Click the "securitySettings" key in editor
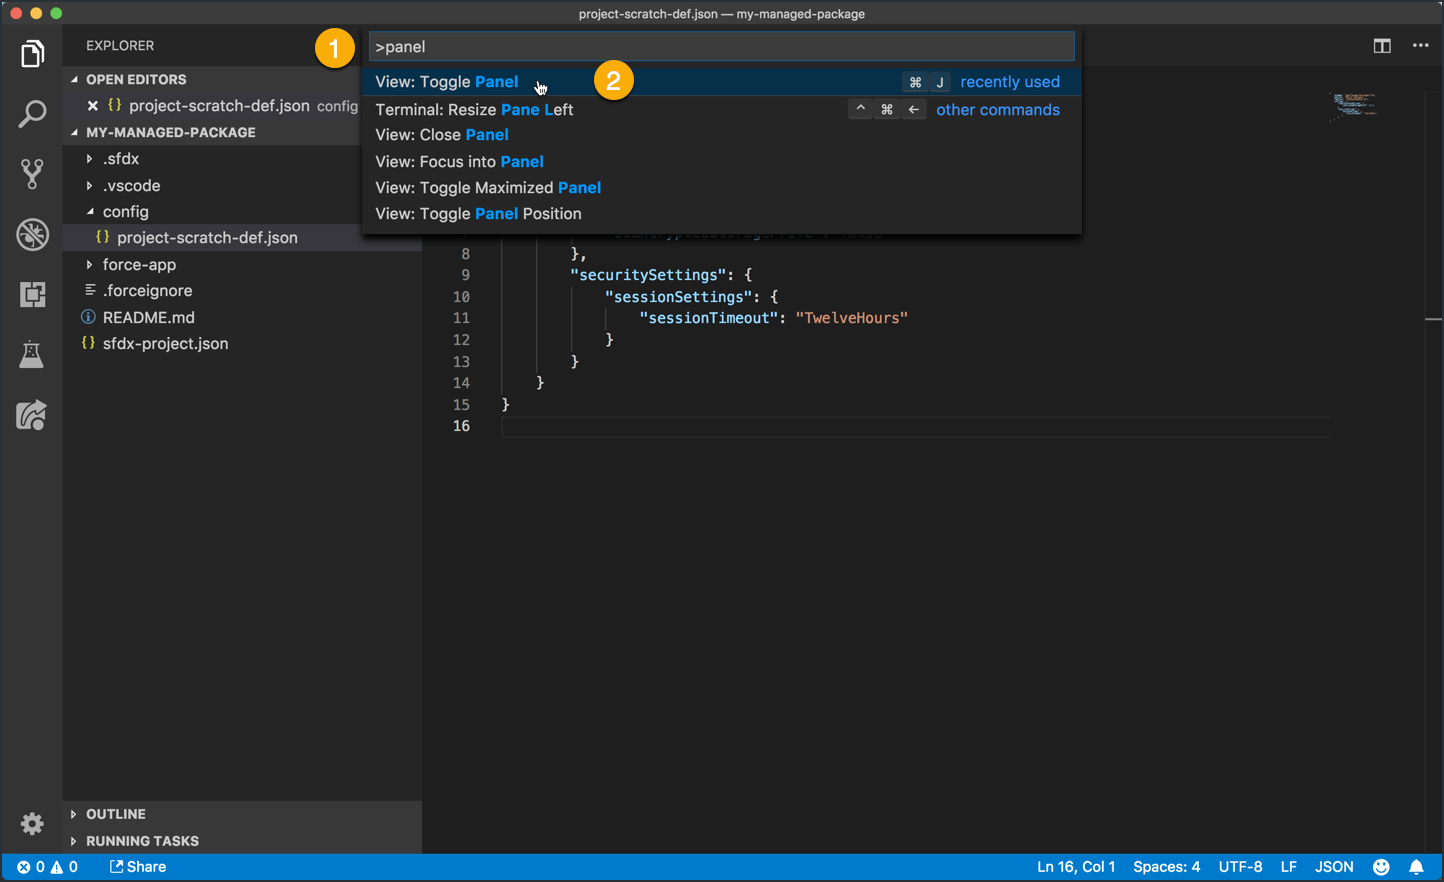The width and height of the screenshot is (1444, 882). (x=648, y=275)
